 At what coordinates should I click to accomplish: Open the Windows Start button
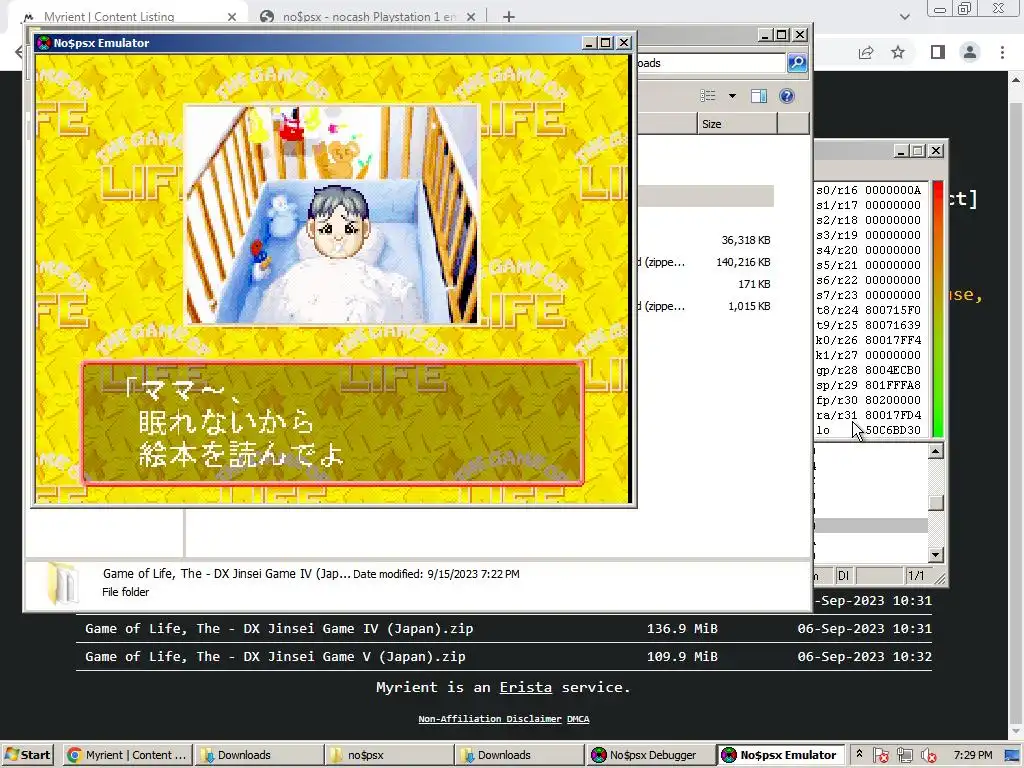tap(27, 755)
